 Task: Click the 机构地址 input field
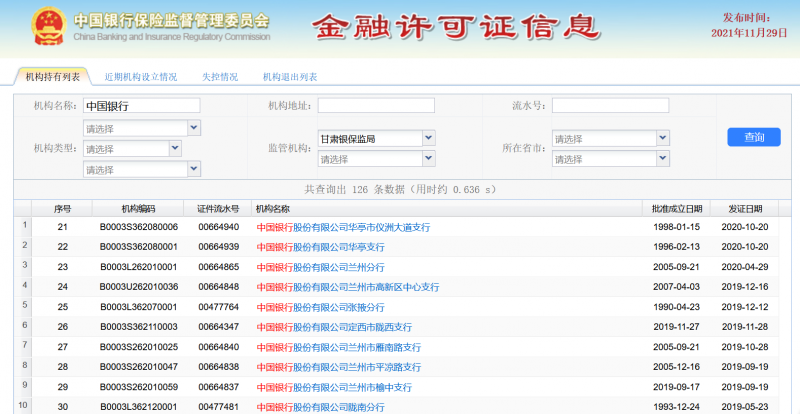tap(376, 106)
